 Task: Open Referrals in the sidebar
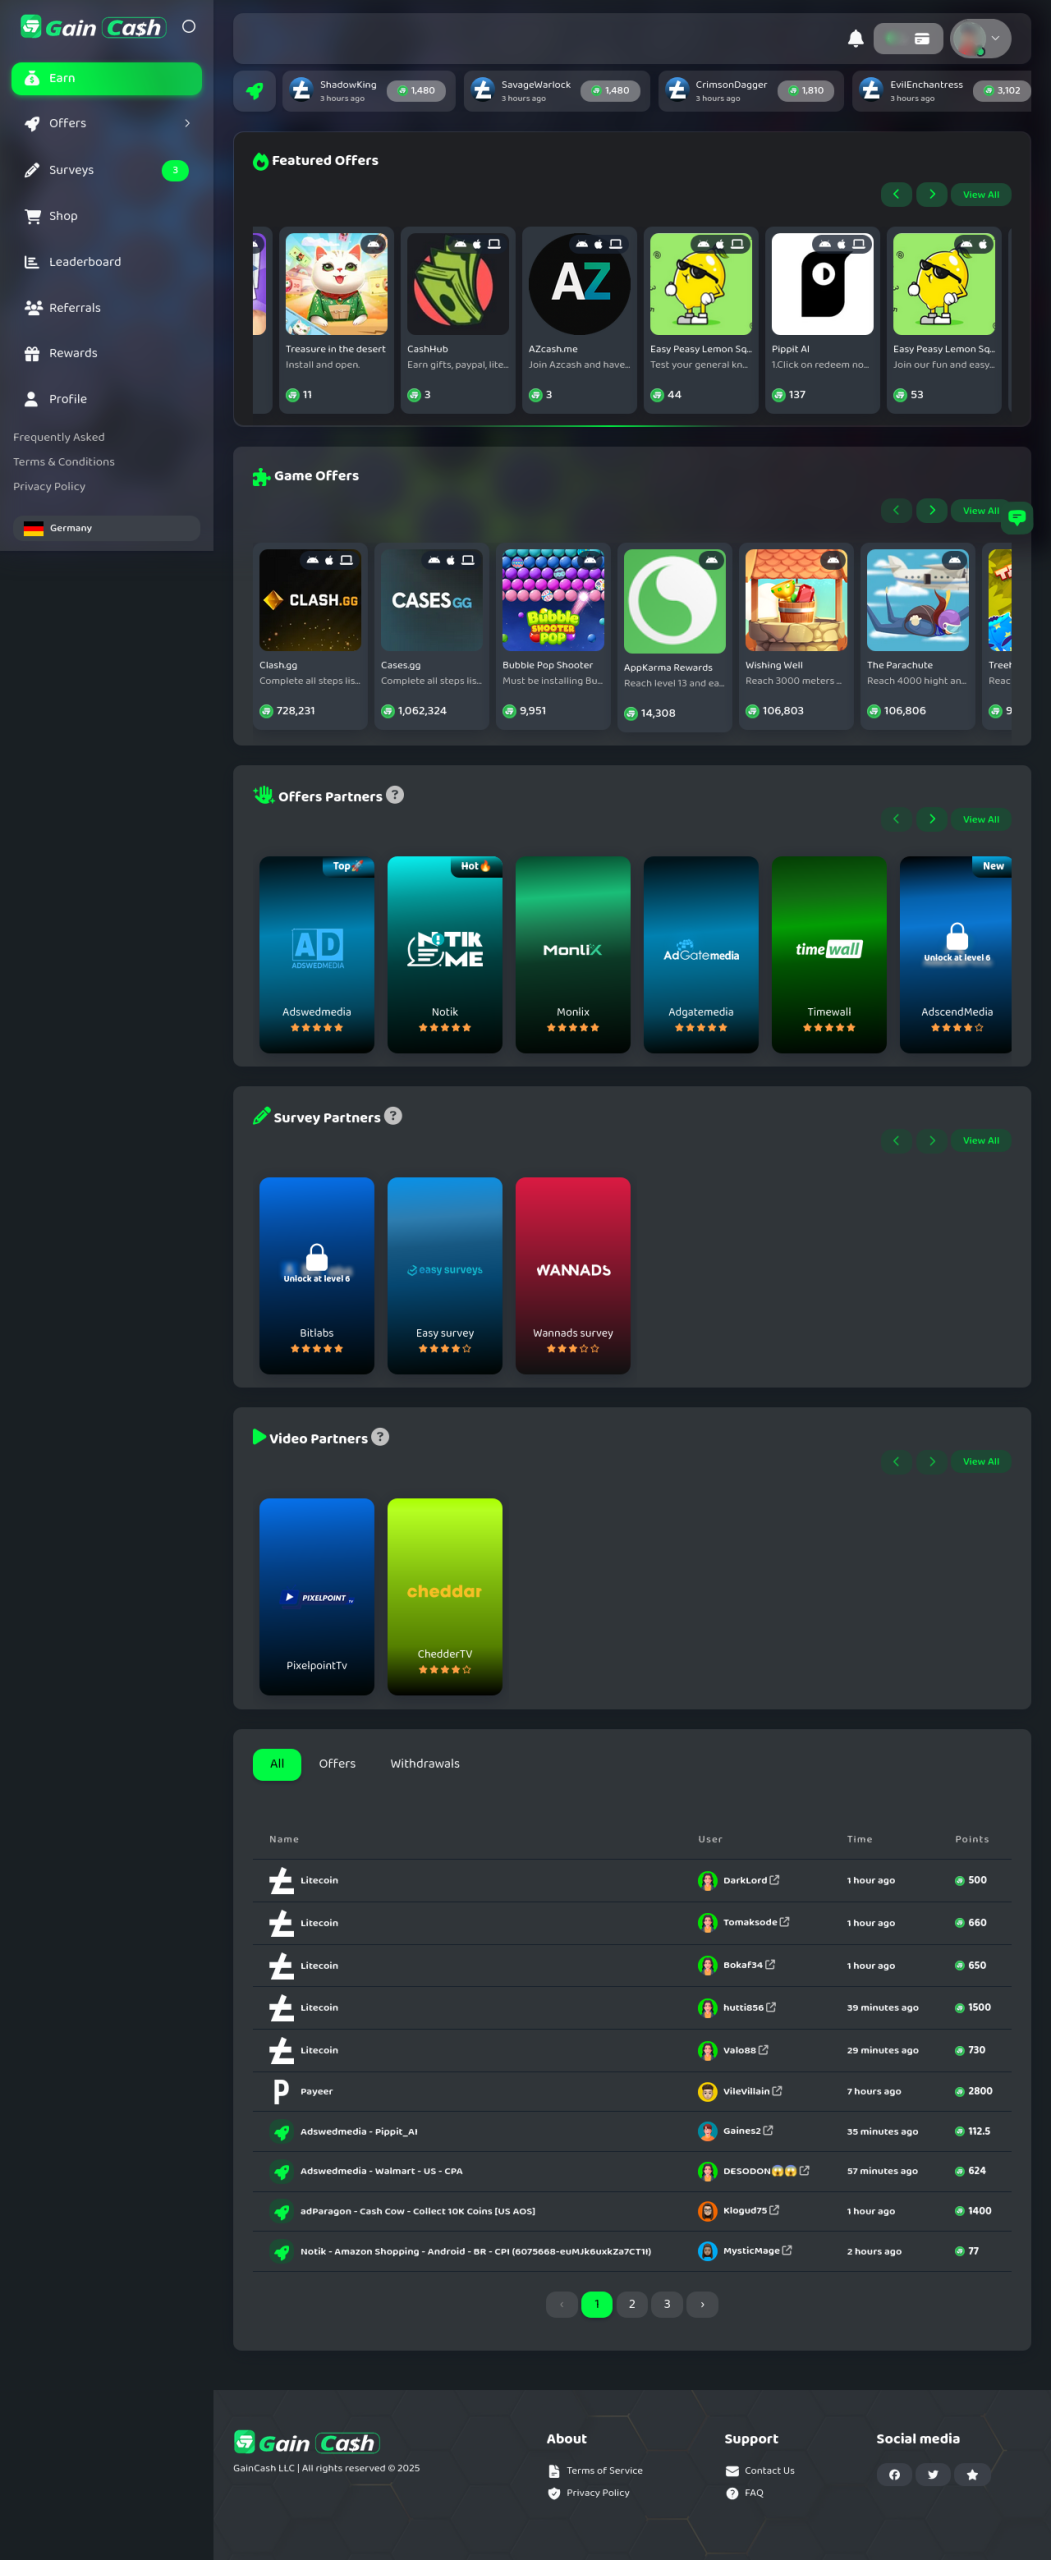[x=106, y=308]
